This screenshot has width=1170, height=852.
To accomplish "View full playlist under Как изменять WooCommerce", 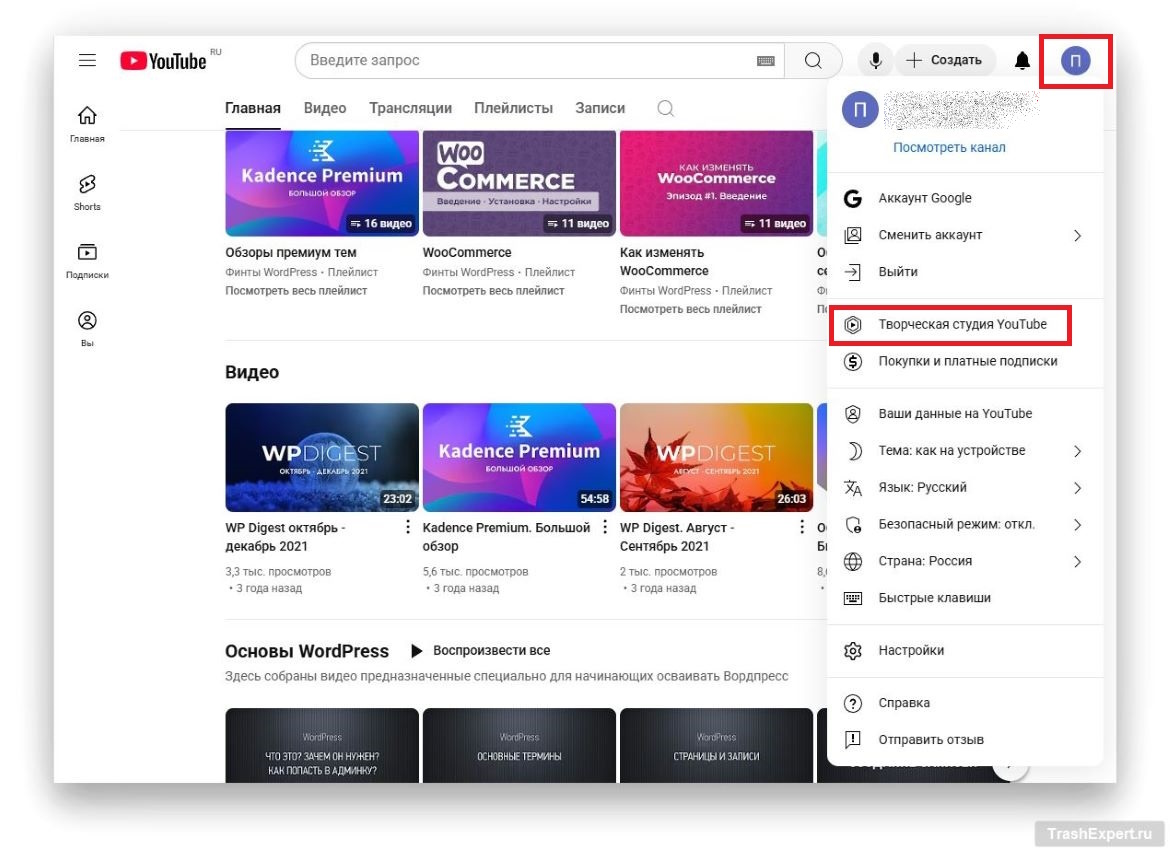I will (690, 310).
